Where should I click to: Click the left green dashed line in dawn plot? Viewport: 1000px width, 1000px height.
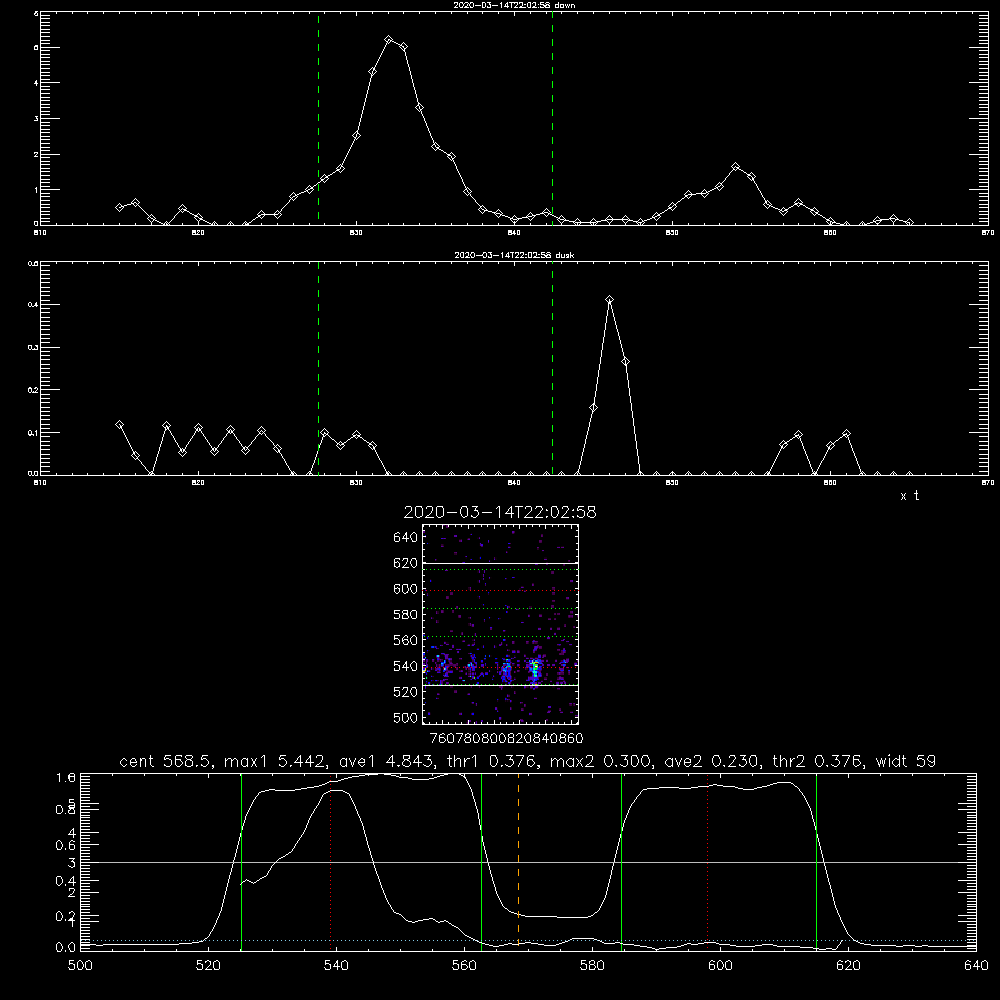pos(318,118)
